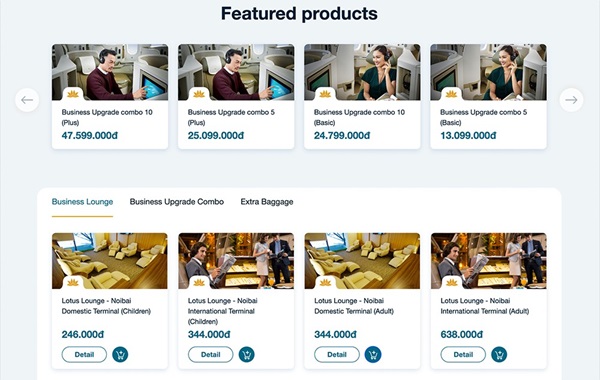
Task: Open Business Upgrade combo 10 (Plus) product image
Action: pos(110,72)
